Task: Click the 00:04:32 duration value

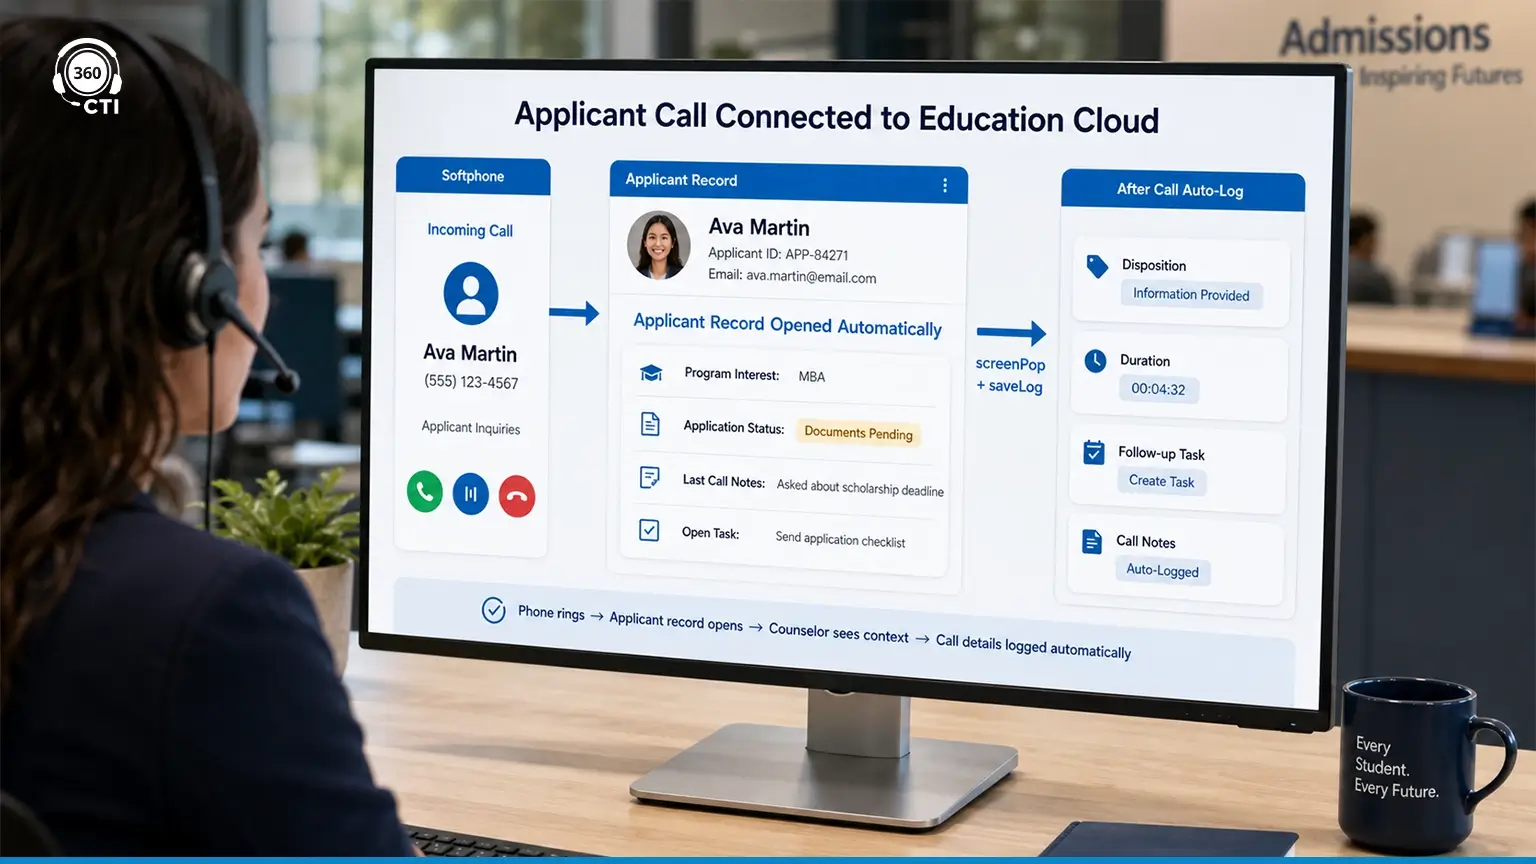Action: [1158, 390]
